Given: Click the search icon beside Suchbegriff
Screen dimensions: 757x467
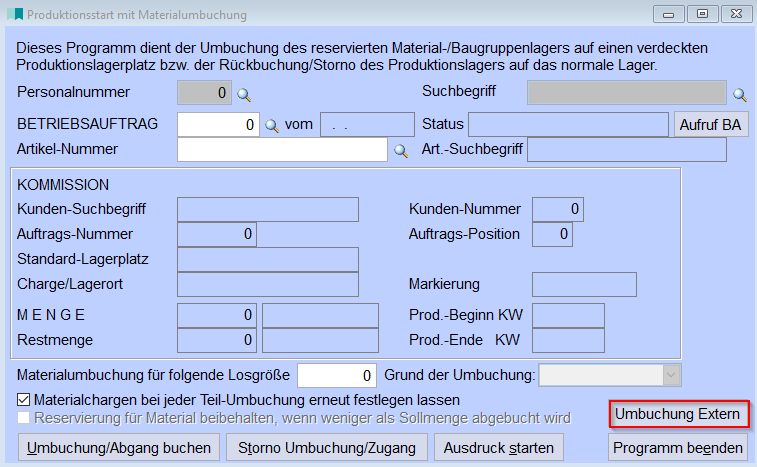Looking at the screenshot, I should (740, 94).
